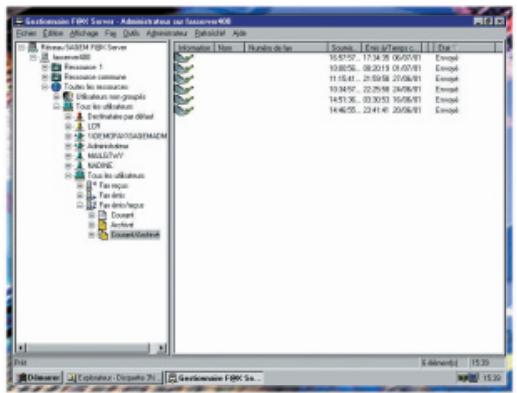517x393 pixels.
Task: Click the Fax reçus folder icon
Action: point(92,185)
